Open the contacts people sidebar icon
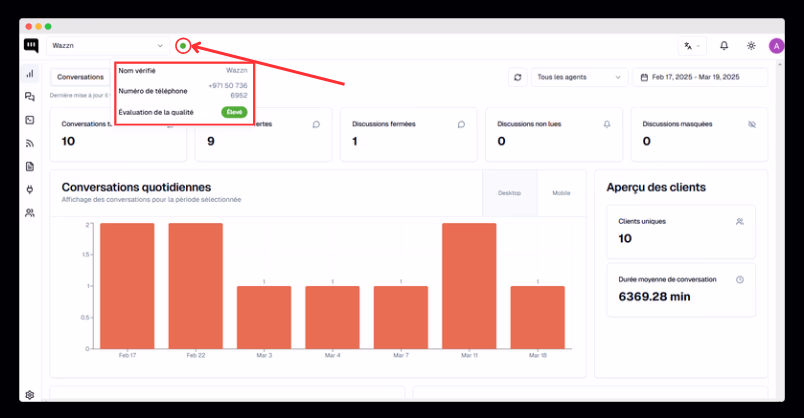The image size is (804, 418). [30, 213]
